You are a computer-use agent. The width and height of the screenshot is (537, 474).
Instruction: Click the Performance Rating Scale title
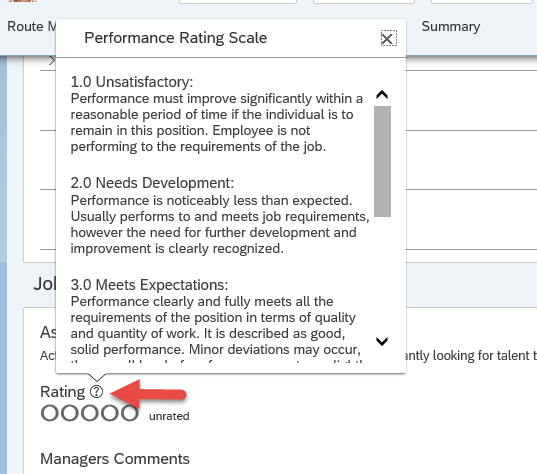tap(176, 38)
